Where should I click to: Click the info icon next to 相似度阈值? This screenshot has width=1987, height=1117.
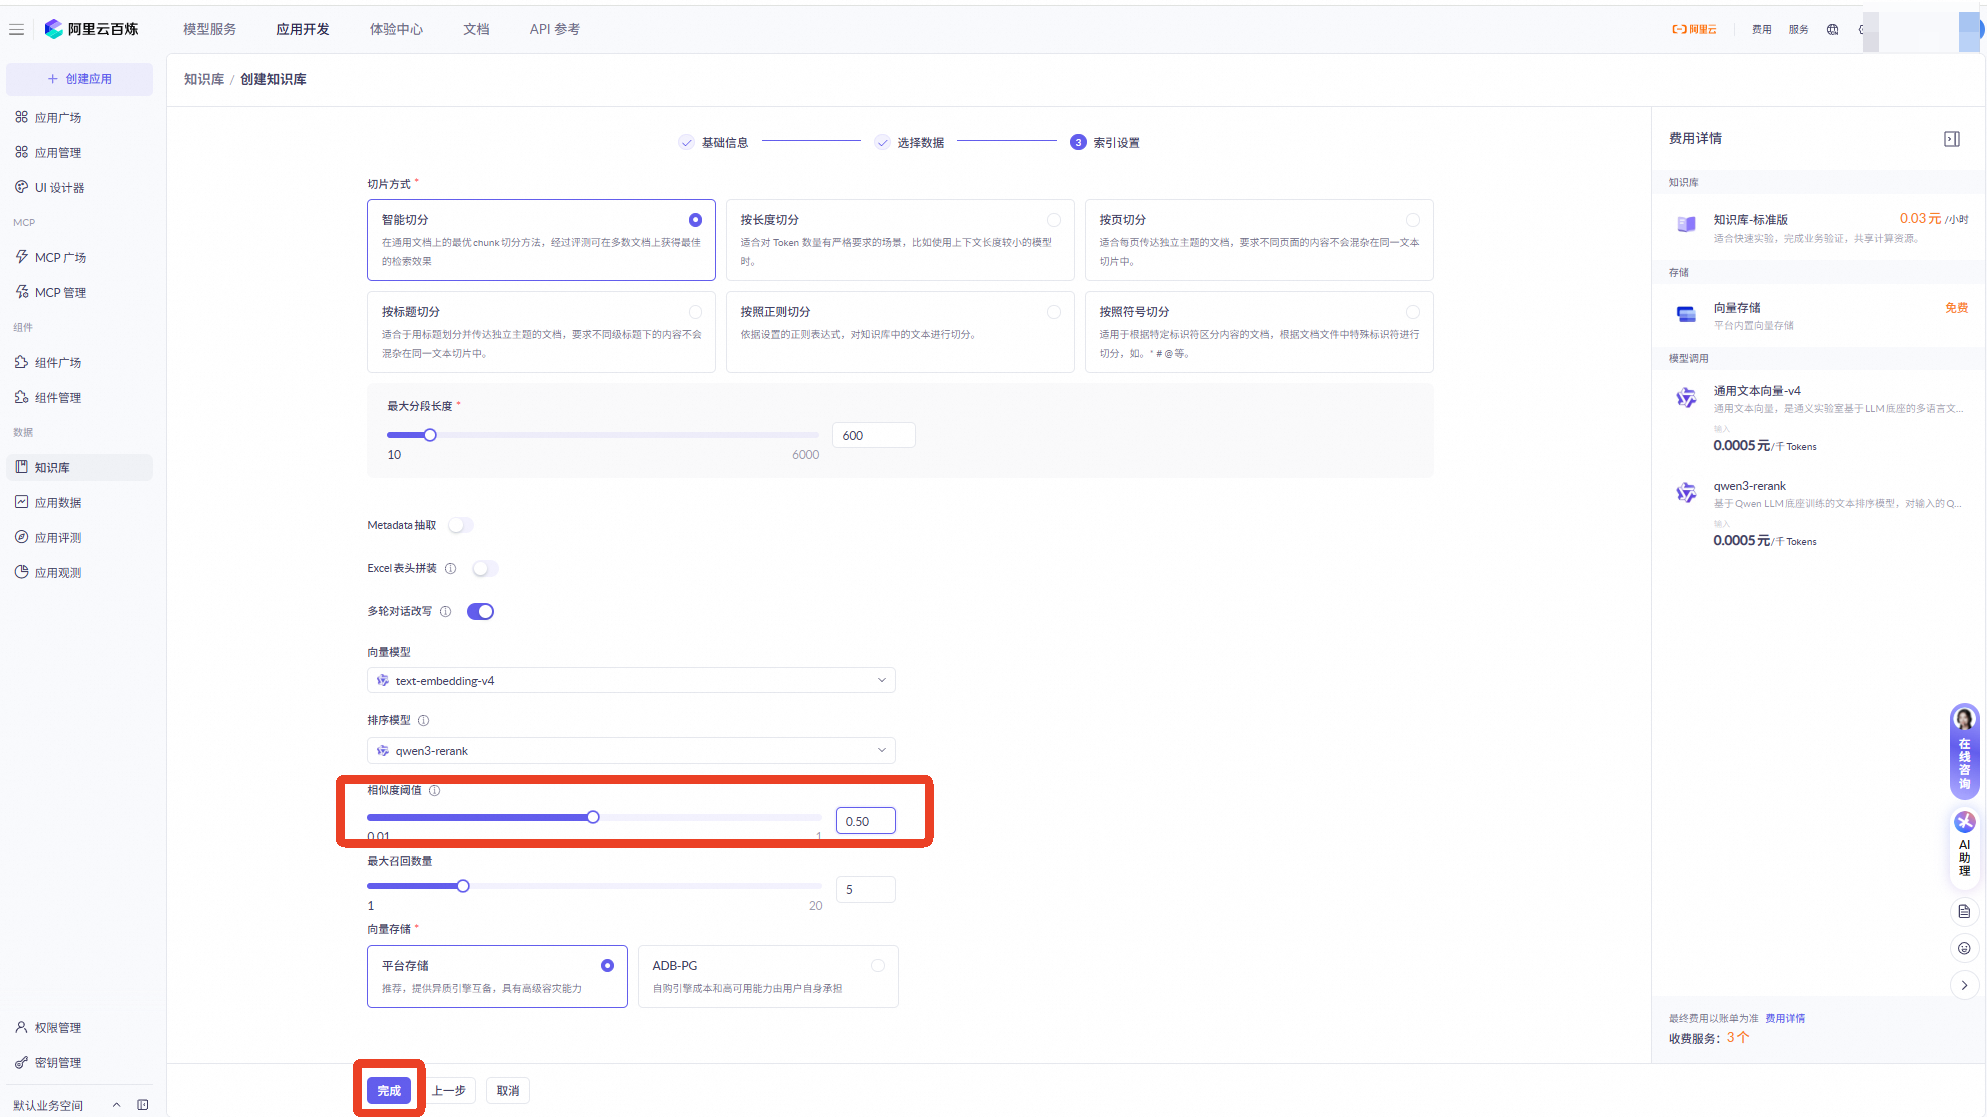pyautogui.click(x=435, y=790)
